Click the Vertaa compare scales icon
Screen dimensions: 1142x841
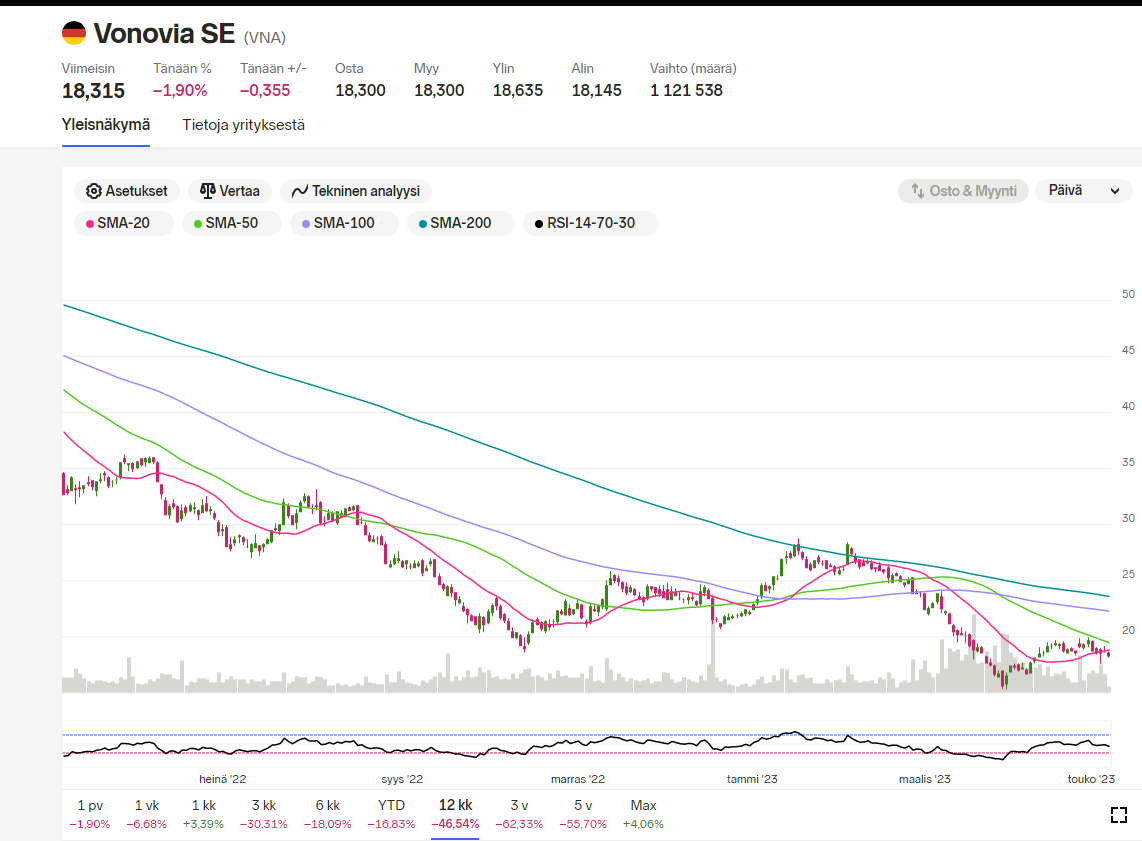208,191
